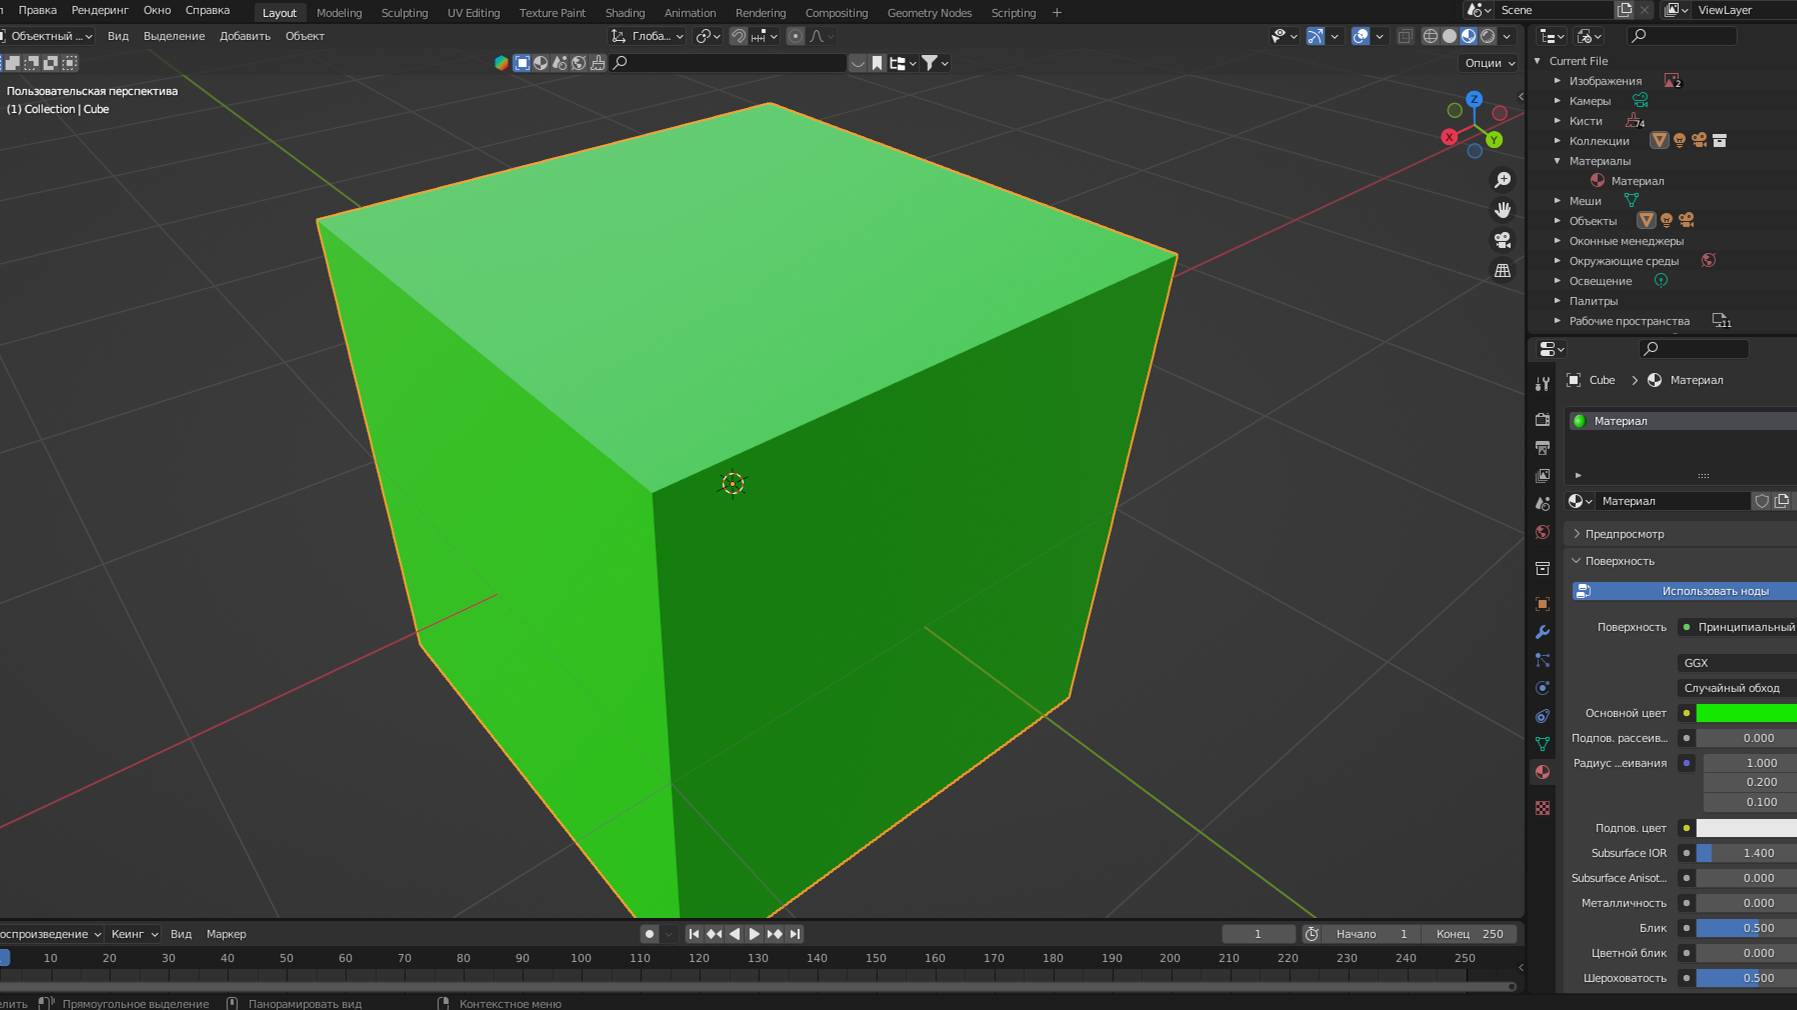Open the Collection properties tab (box icon)
This screenshot has height=1010, width=1797.
tap(1542, 568)
